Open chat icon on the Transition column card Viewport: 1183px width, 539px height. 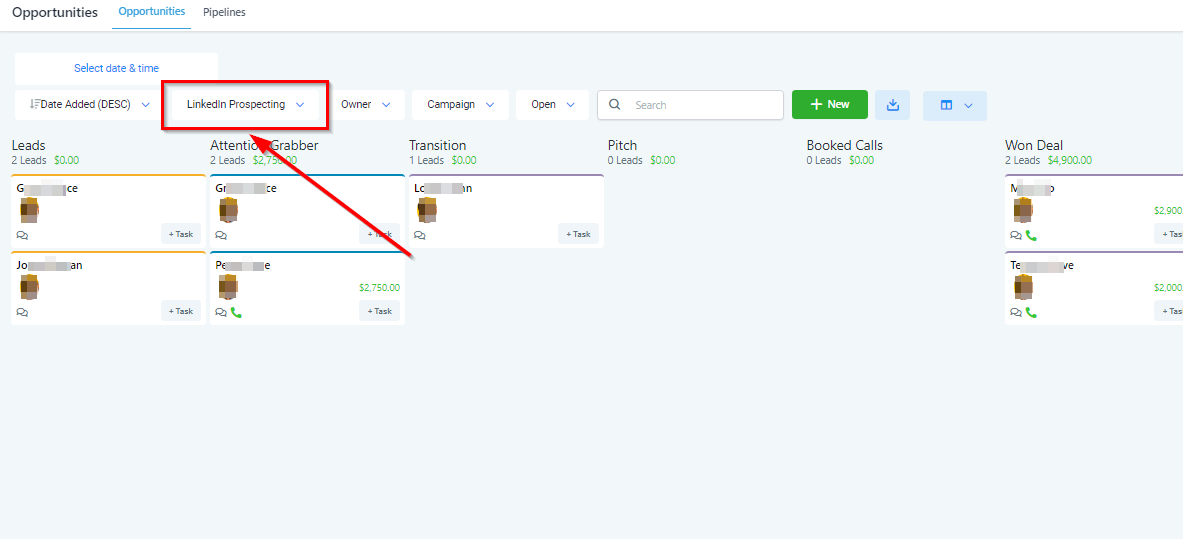click(x=419, y=235)
